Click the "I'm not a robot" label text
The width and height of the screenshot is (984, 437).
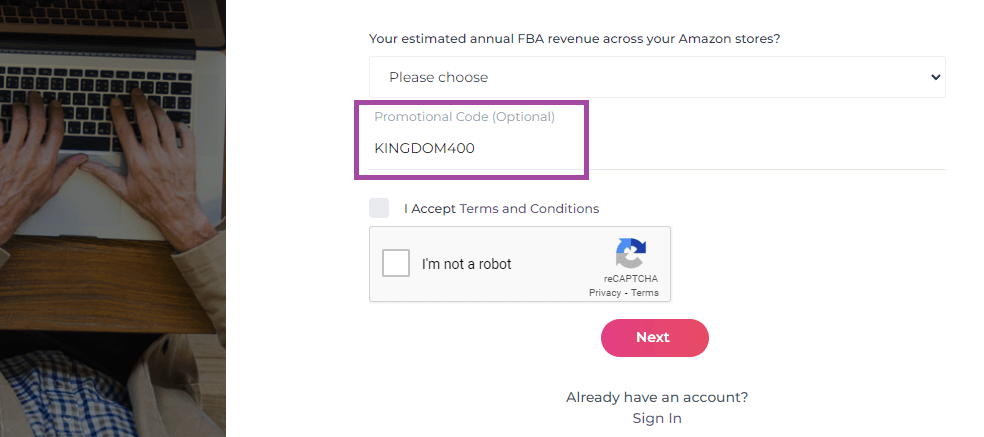(x=466, y=264)
